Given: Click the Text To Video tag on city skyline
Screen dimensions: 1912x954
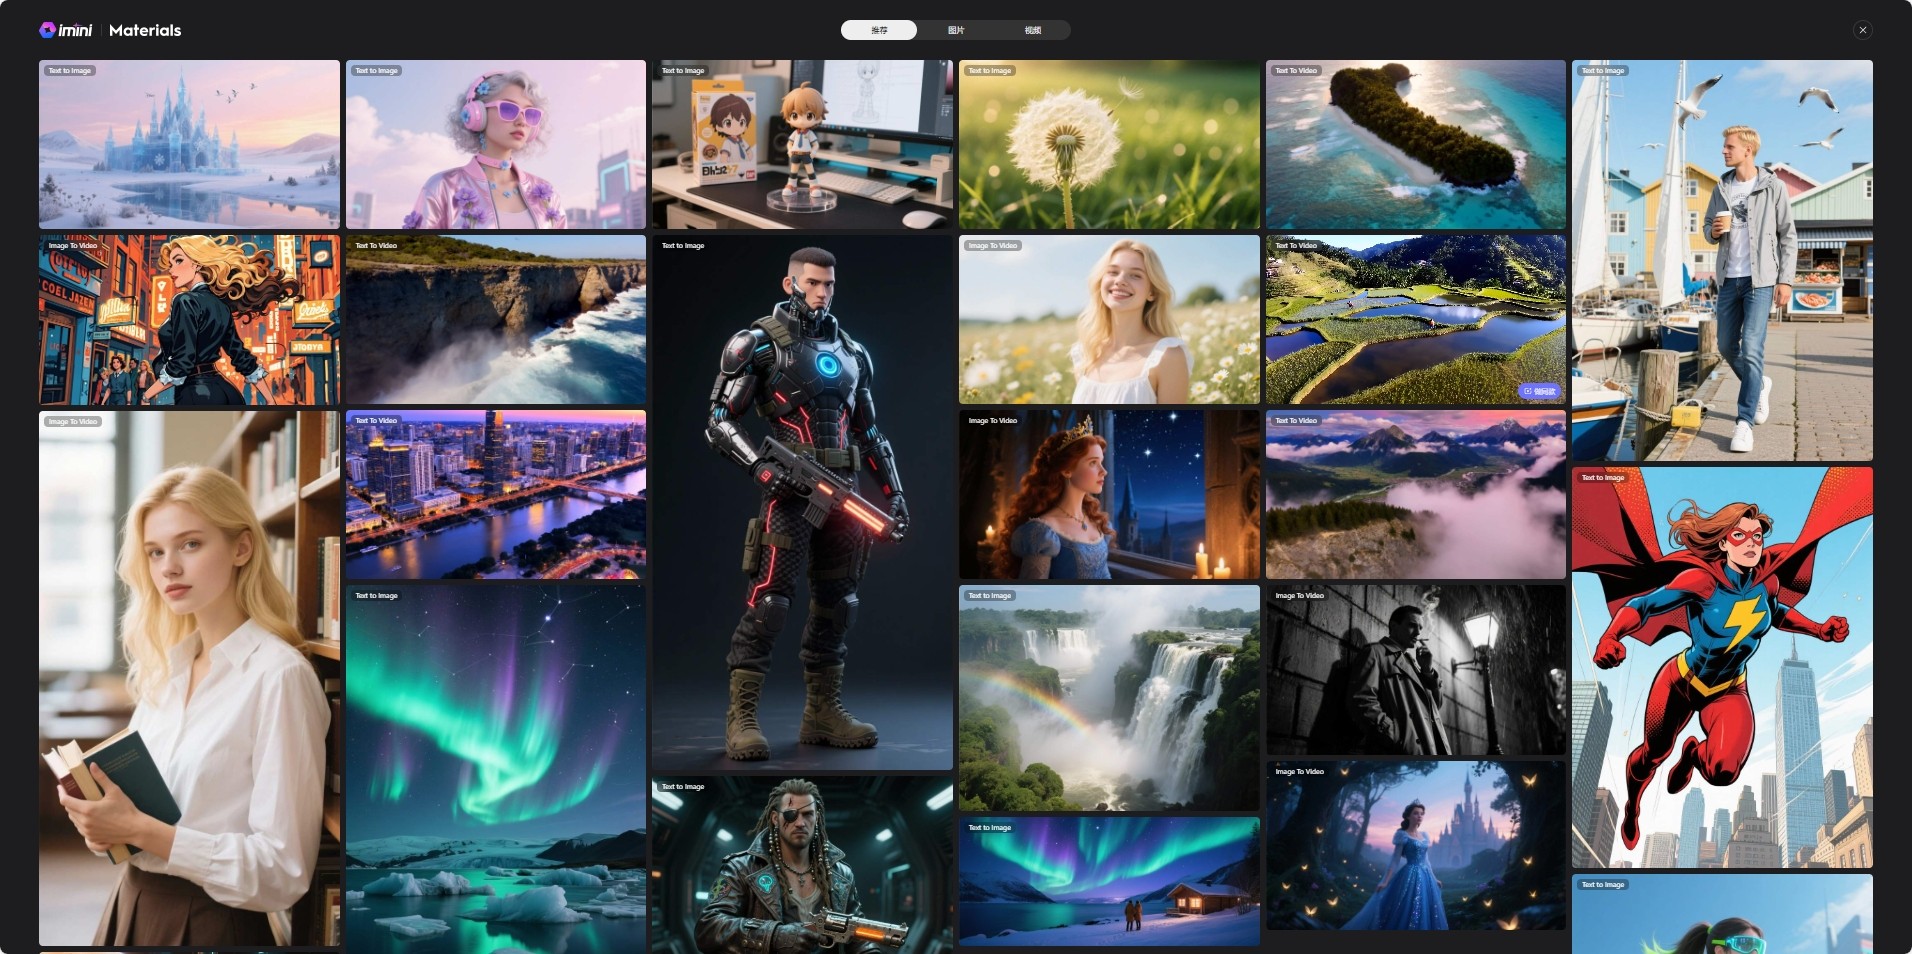Looking at the screenshot, I should coord(376,421).
